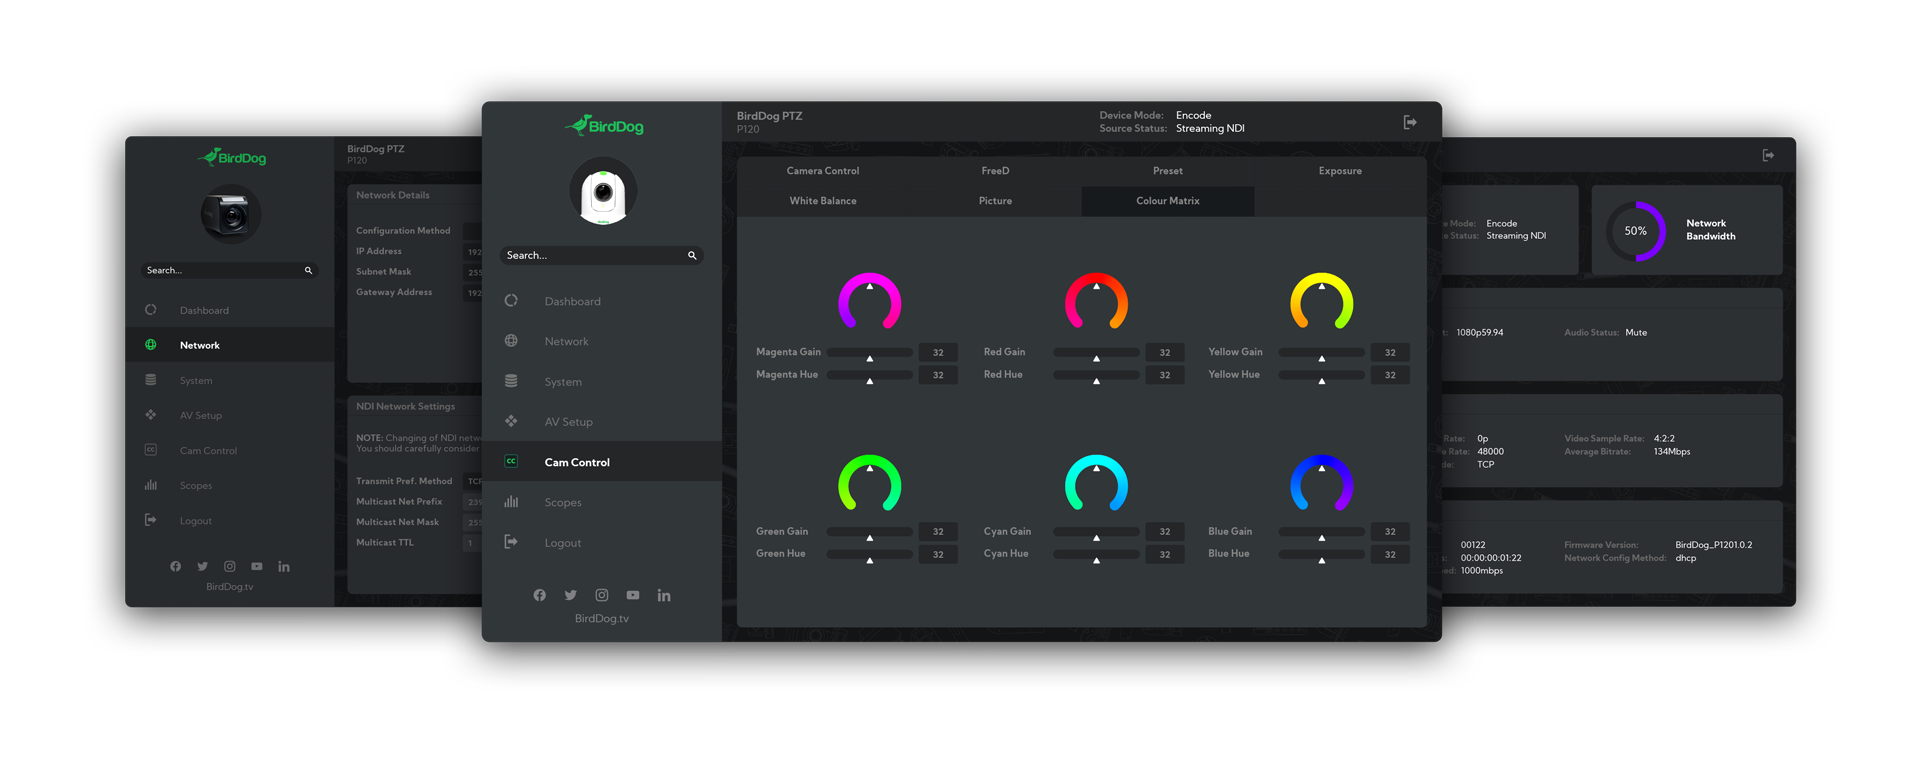This screenshot has height=757, width=1920.
Task: Click the Cam Control CC icon in center sidebar
Action: coord(511,461)
